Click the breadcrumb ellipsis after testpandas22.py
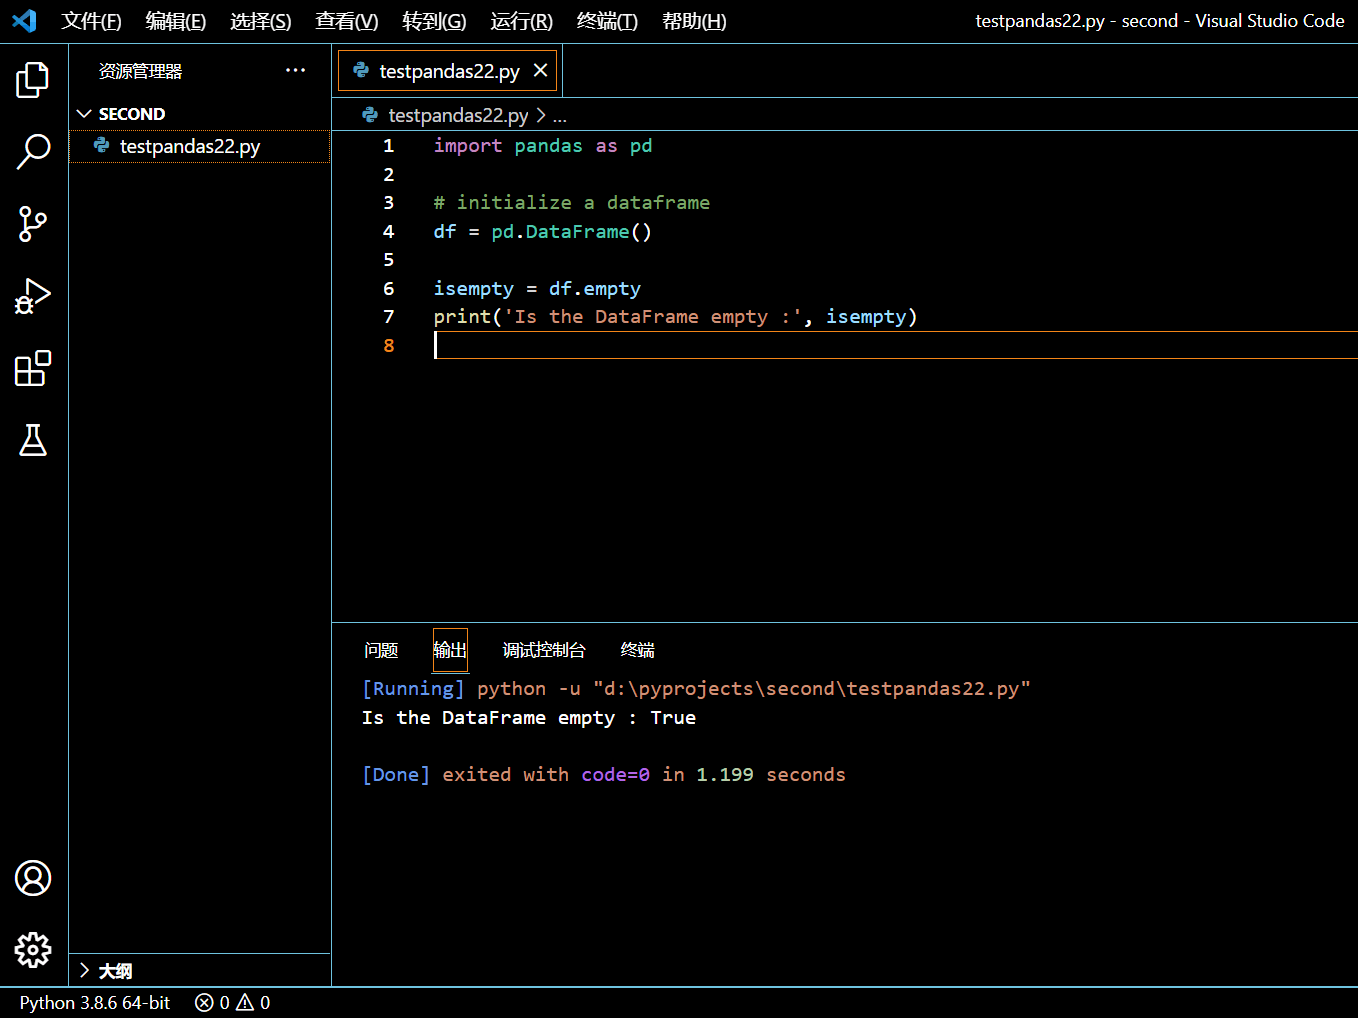 [560, 116]
